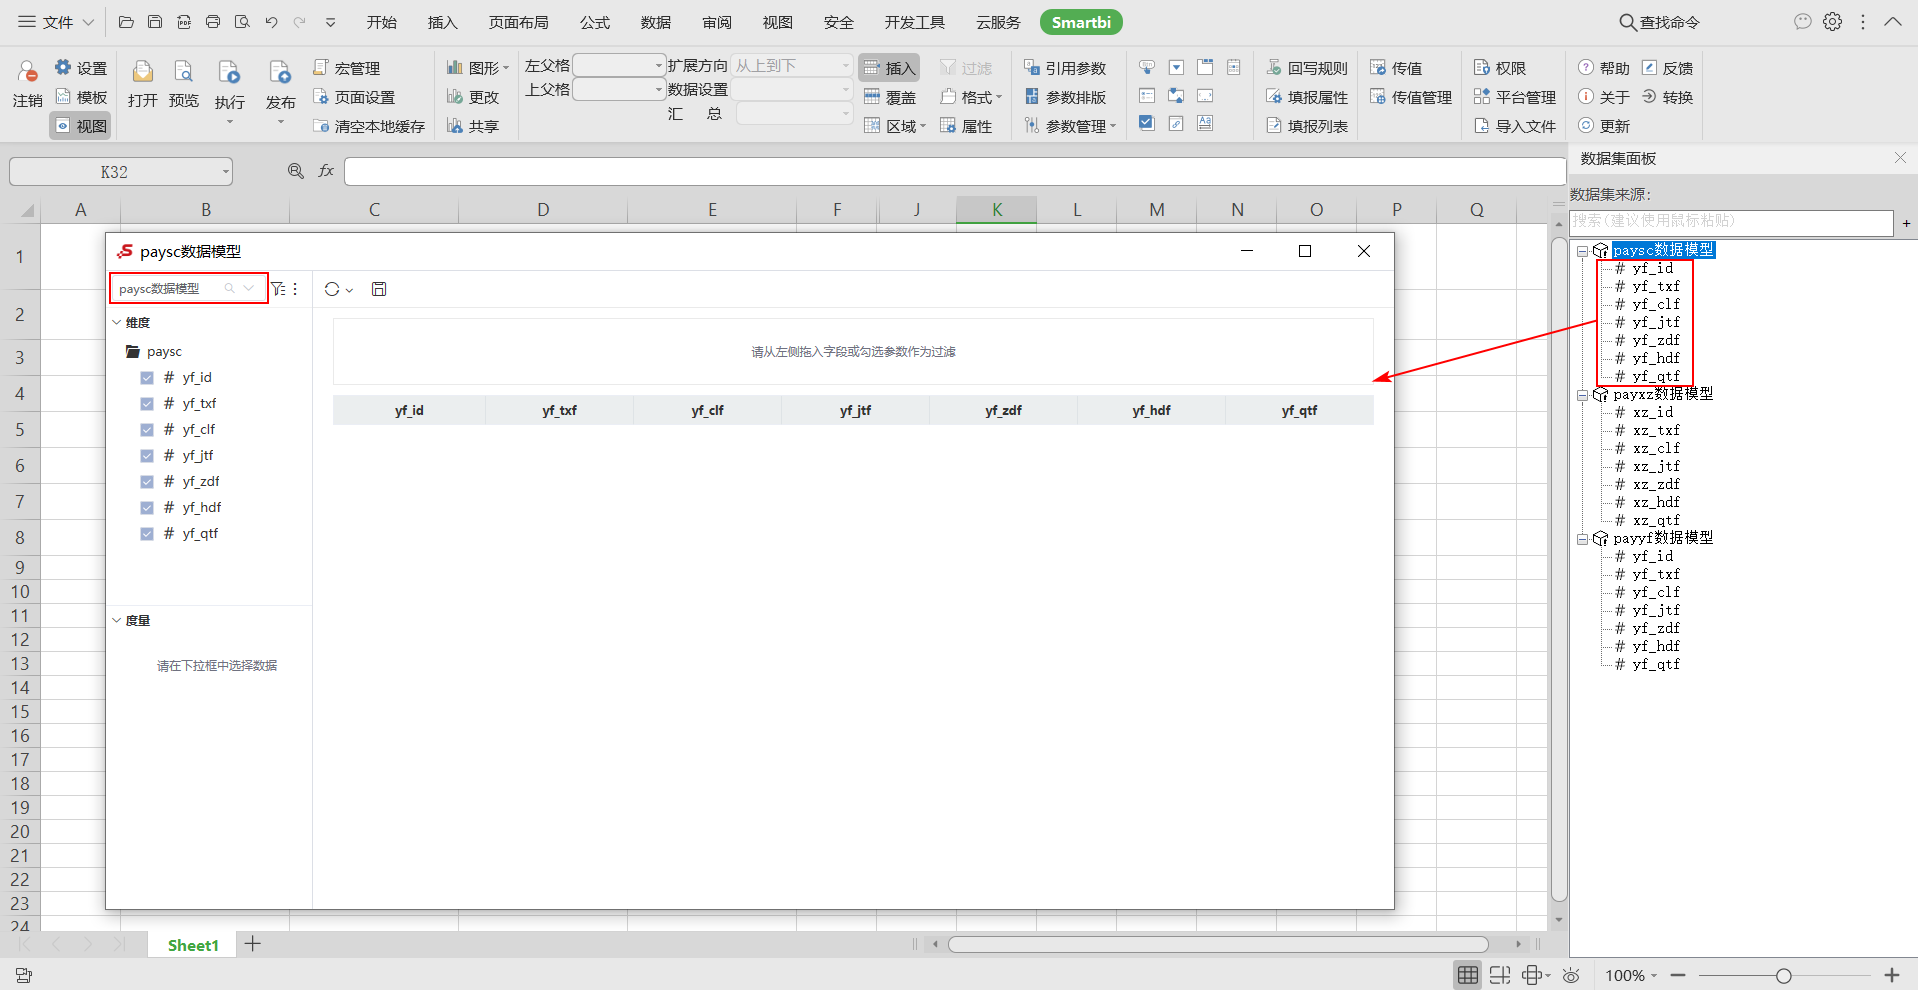1918x990 pixels.
Task: Open 属性 properties tool
Action: tap(966, 126)
